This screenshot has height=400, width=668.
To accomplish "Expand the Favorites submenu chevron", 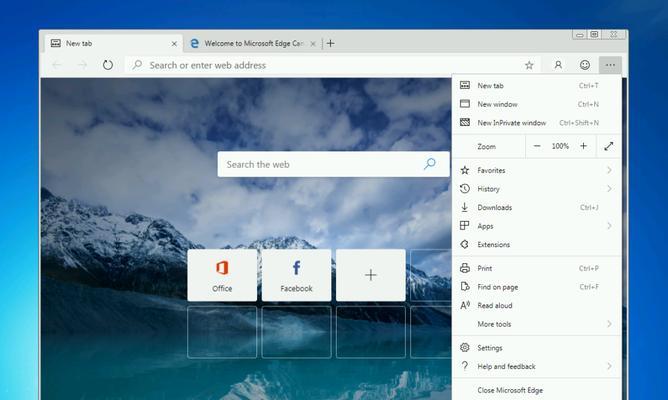I will 609,170.
